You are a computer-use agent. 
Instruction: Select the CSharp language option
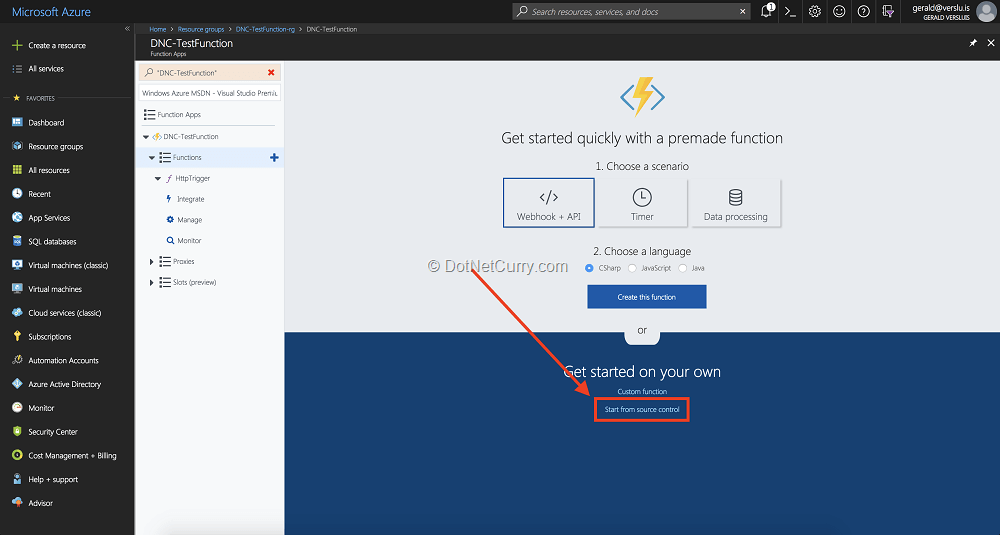589,268
